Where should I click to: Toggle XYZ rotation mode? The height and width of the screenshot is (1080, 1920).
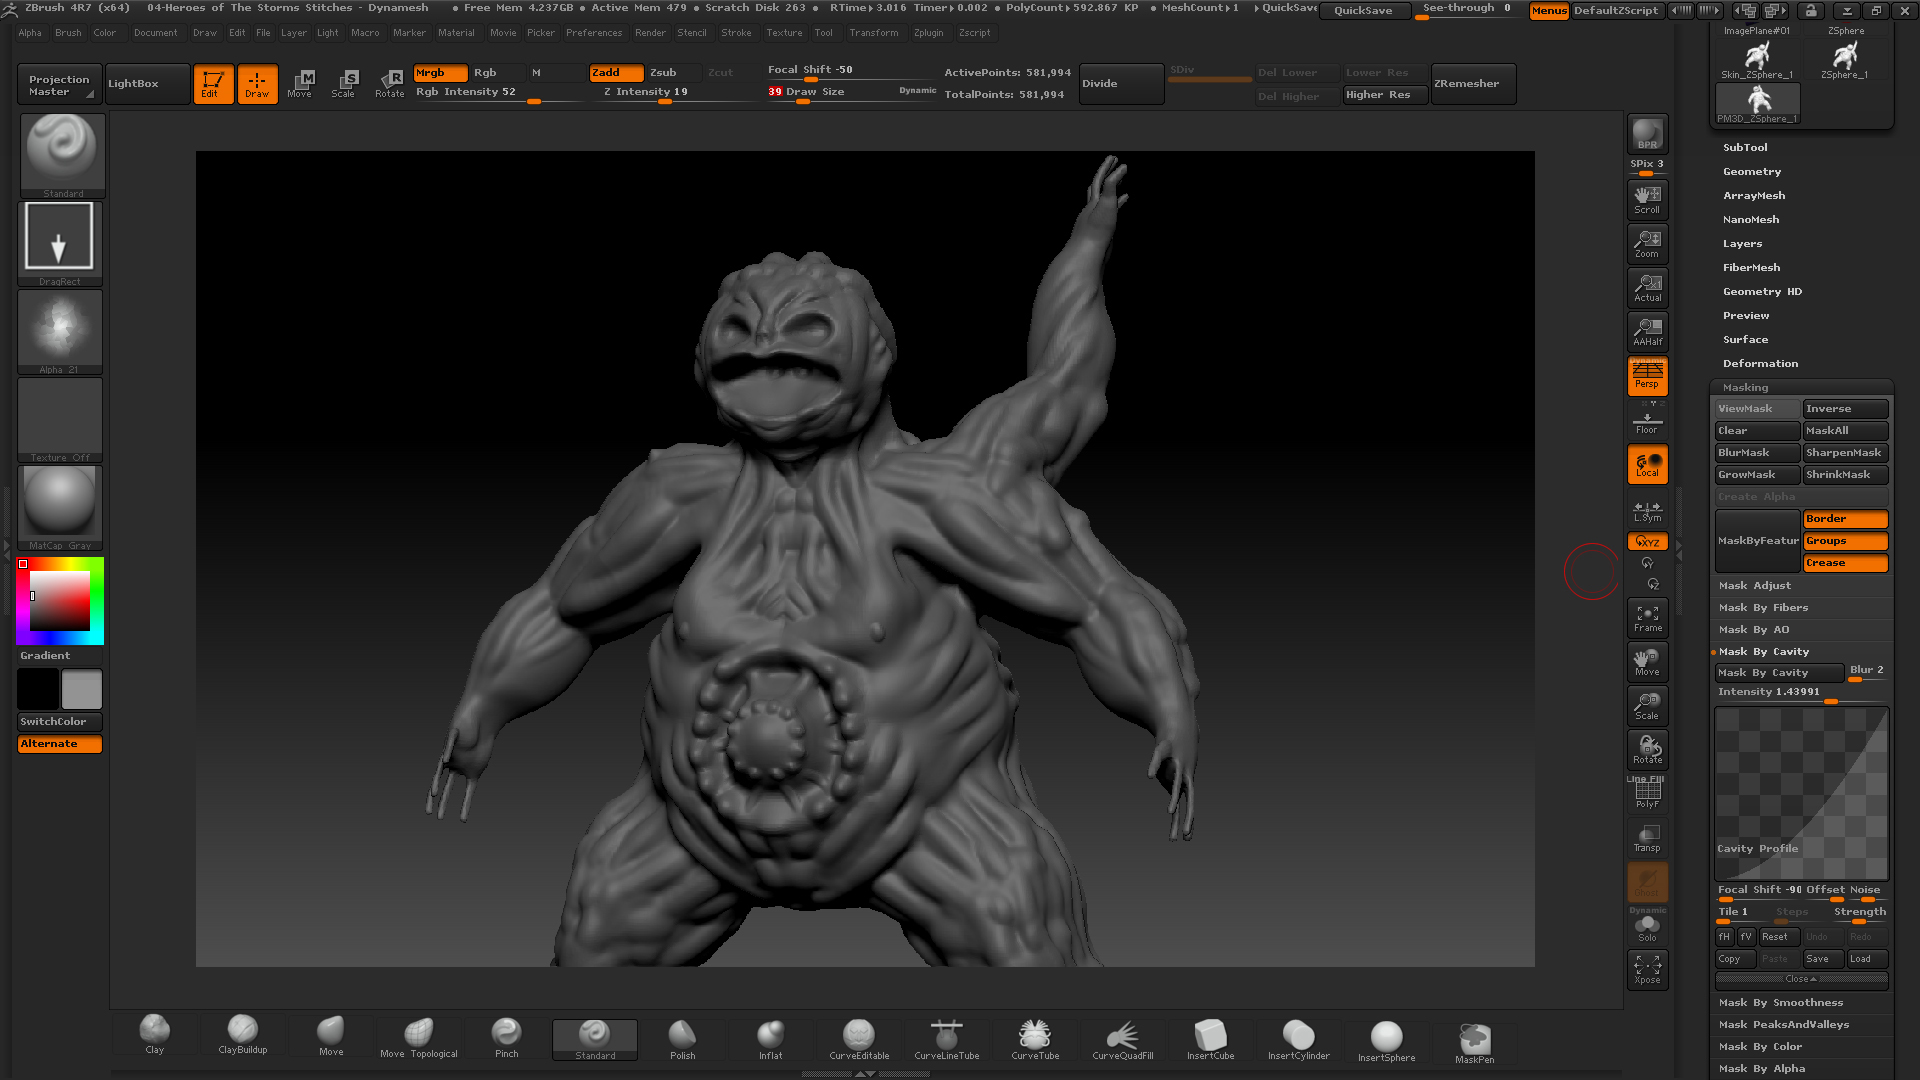pyautogui.click(x=1647, y=542)
